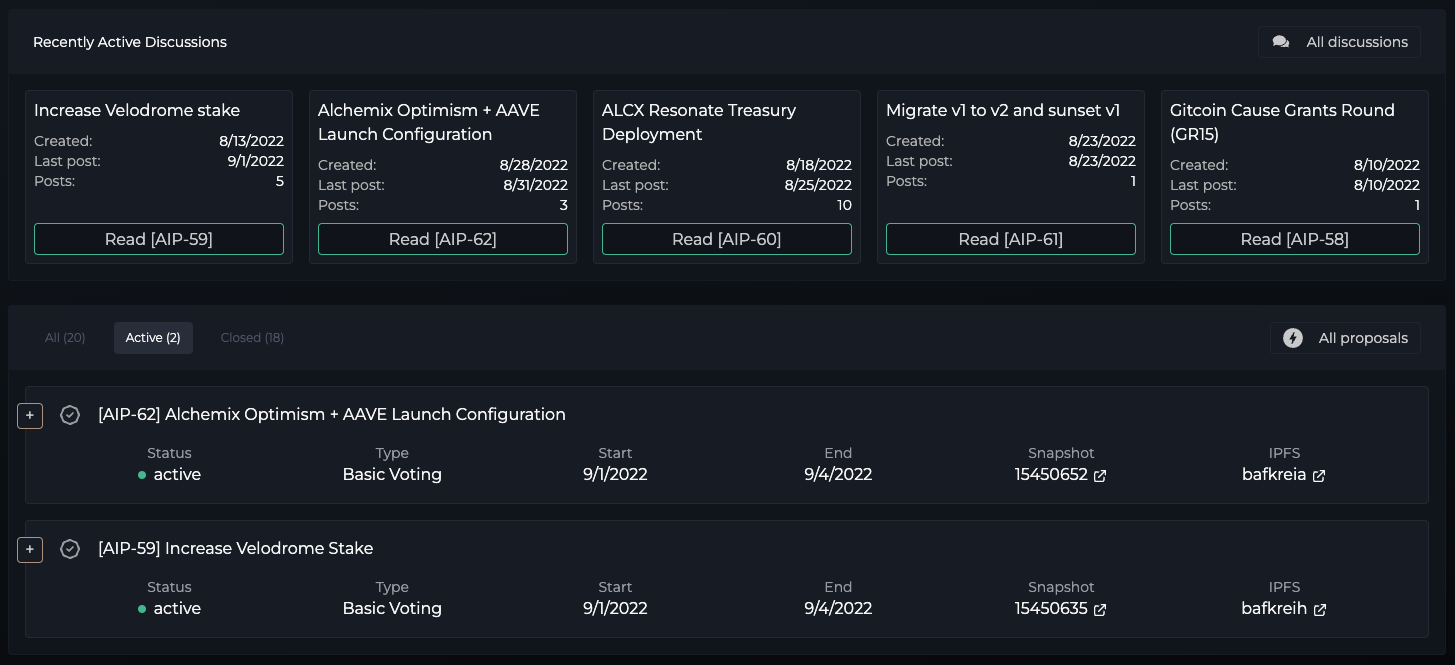Select the Active (2) proposals tab
Viewport: 1455px width, 665px height.
[x=153, y=338]
